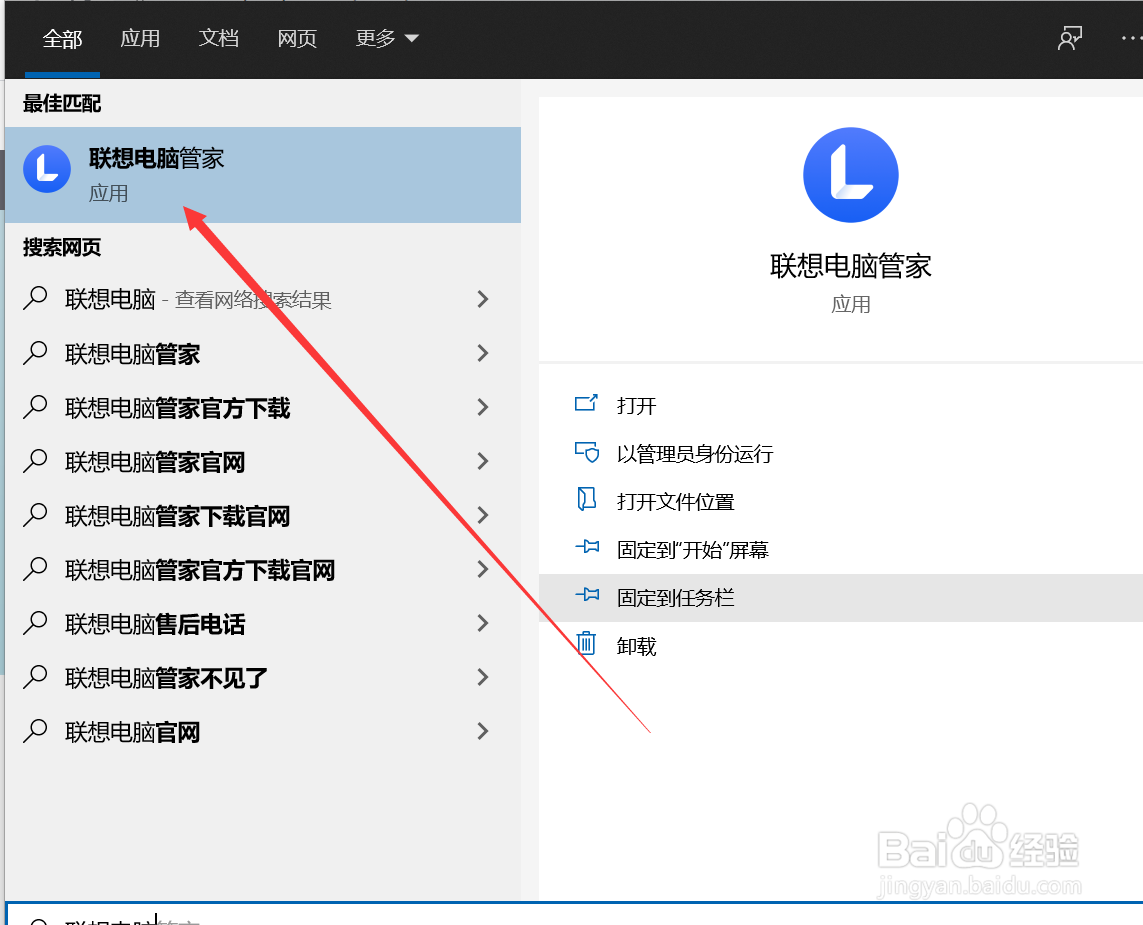Expand the arrow beside 联想电脑官网

click(483, 731)
